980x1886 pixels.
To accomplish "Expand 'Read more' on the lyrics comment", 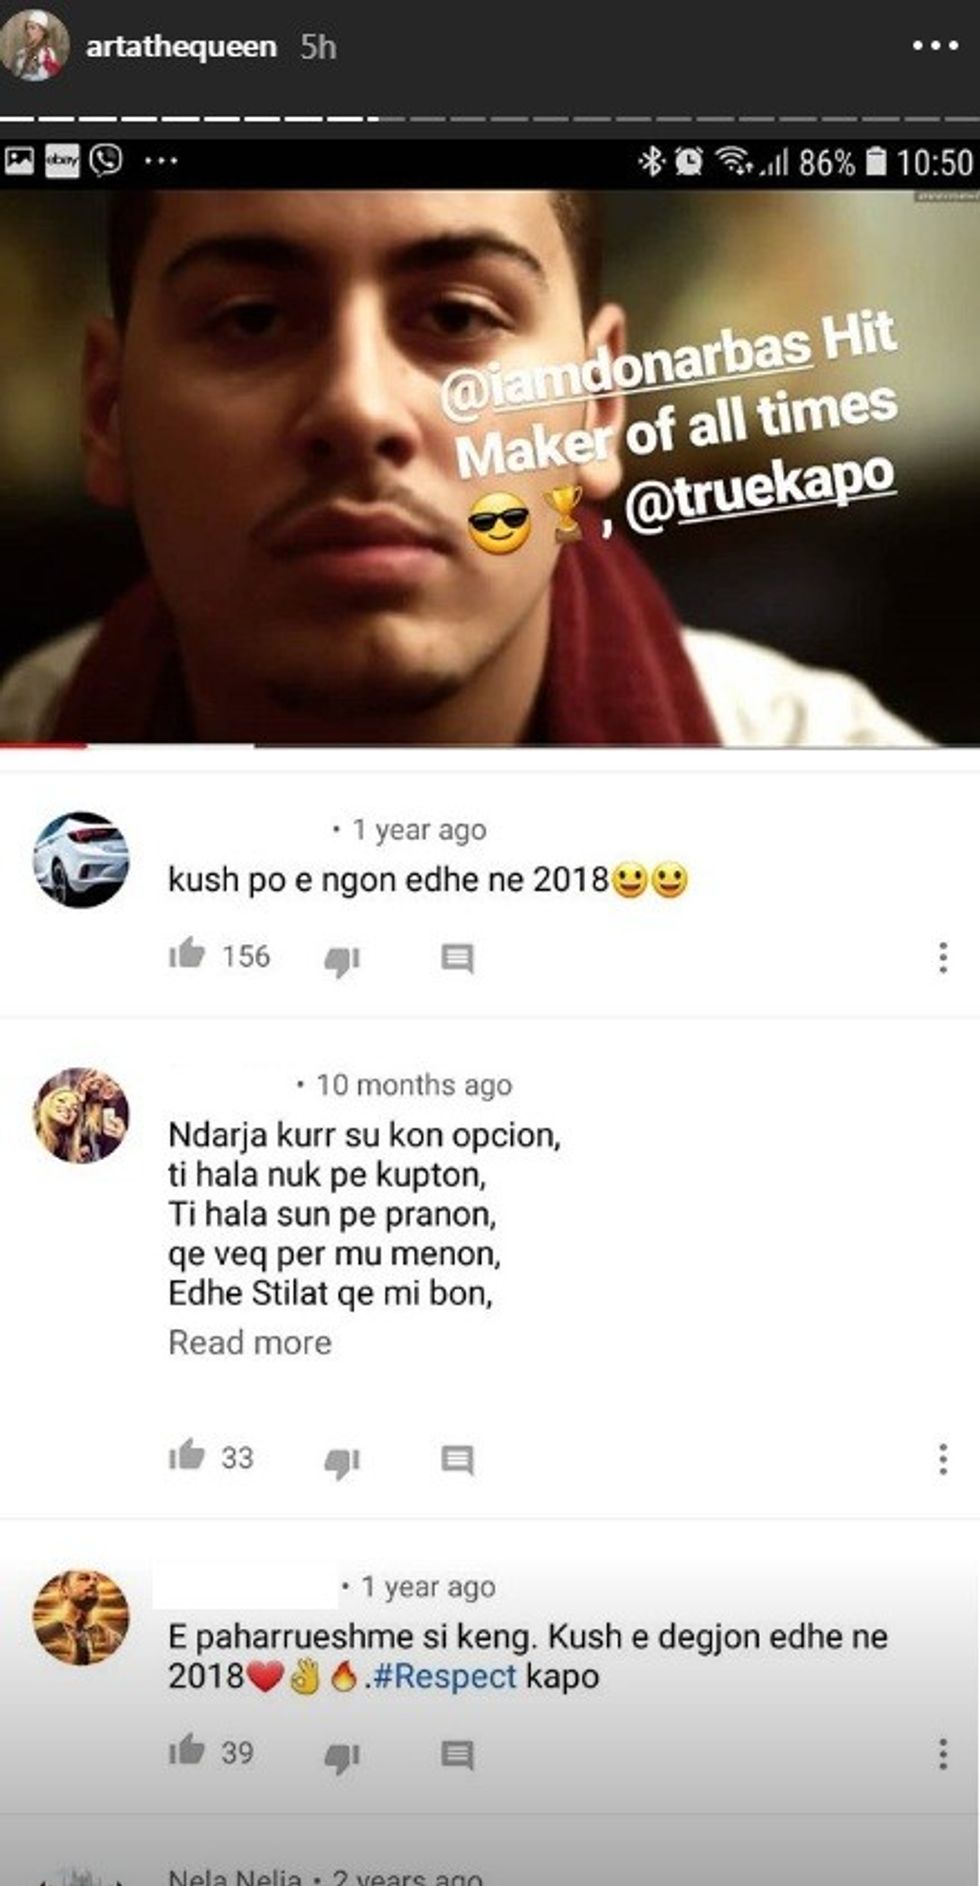I will 248,1343.
